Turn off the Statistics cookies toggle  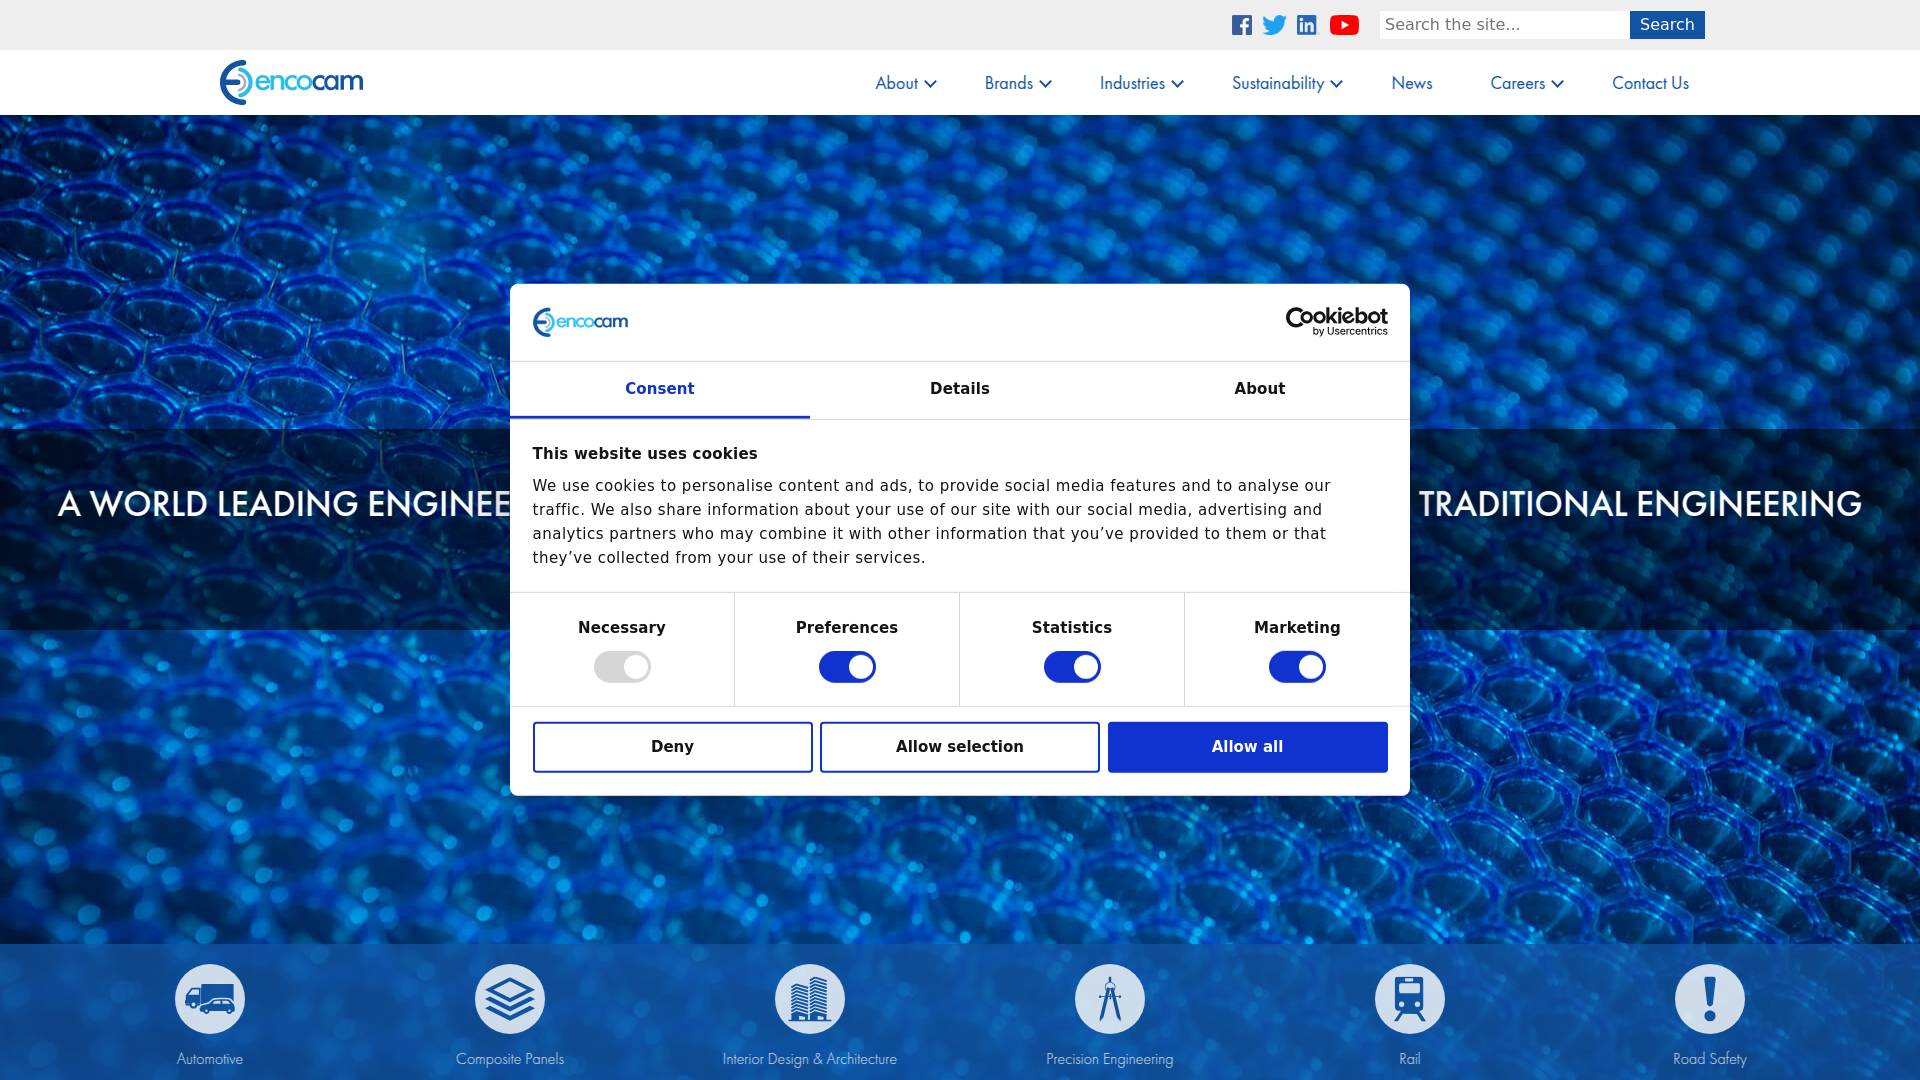coord(1072,666)
